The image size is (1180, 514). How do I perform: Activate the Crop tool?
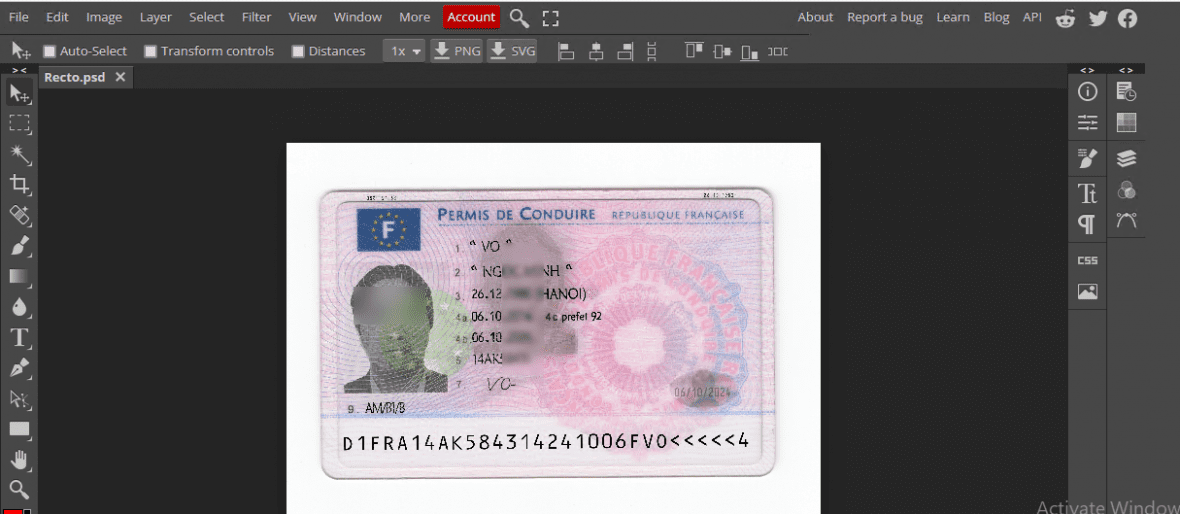pyautogui.click(x=19, y=184)
